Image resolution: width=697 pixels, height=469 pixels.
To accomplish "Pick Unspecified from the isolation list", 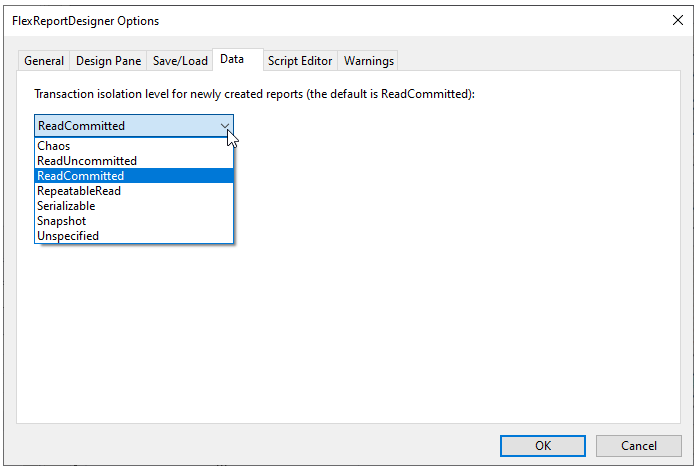I will (68, 236).
